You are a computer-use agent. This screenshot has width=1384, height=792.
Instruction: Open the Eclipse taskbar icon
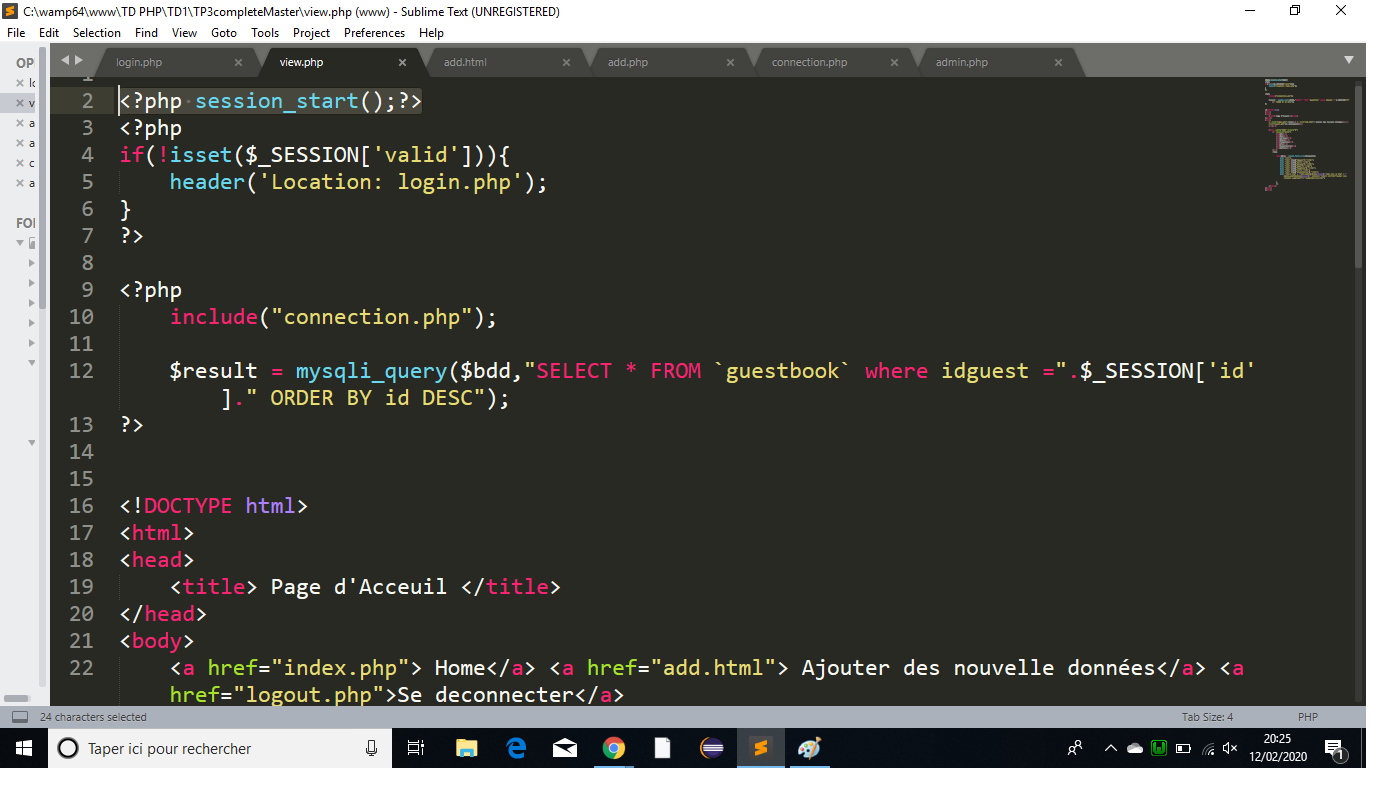point(712,748)
